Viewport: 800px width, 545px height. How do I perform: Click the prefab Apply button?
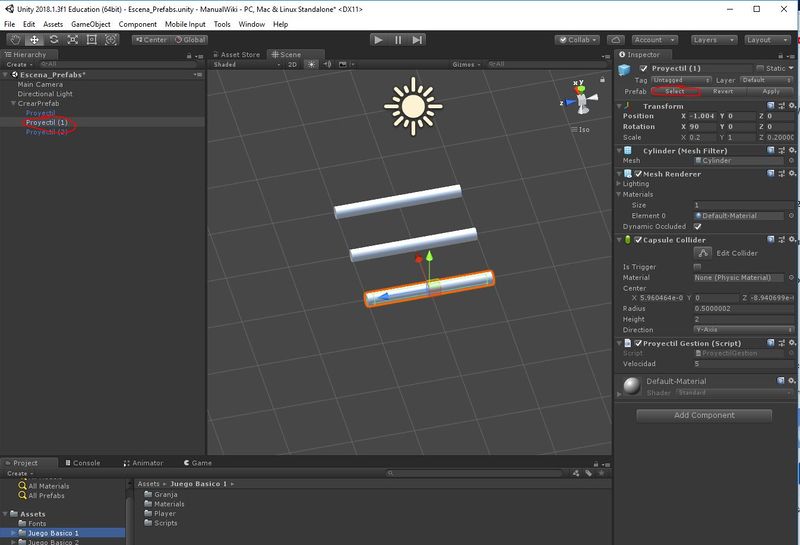tap(771, 91)
